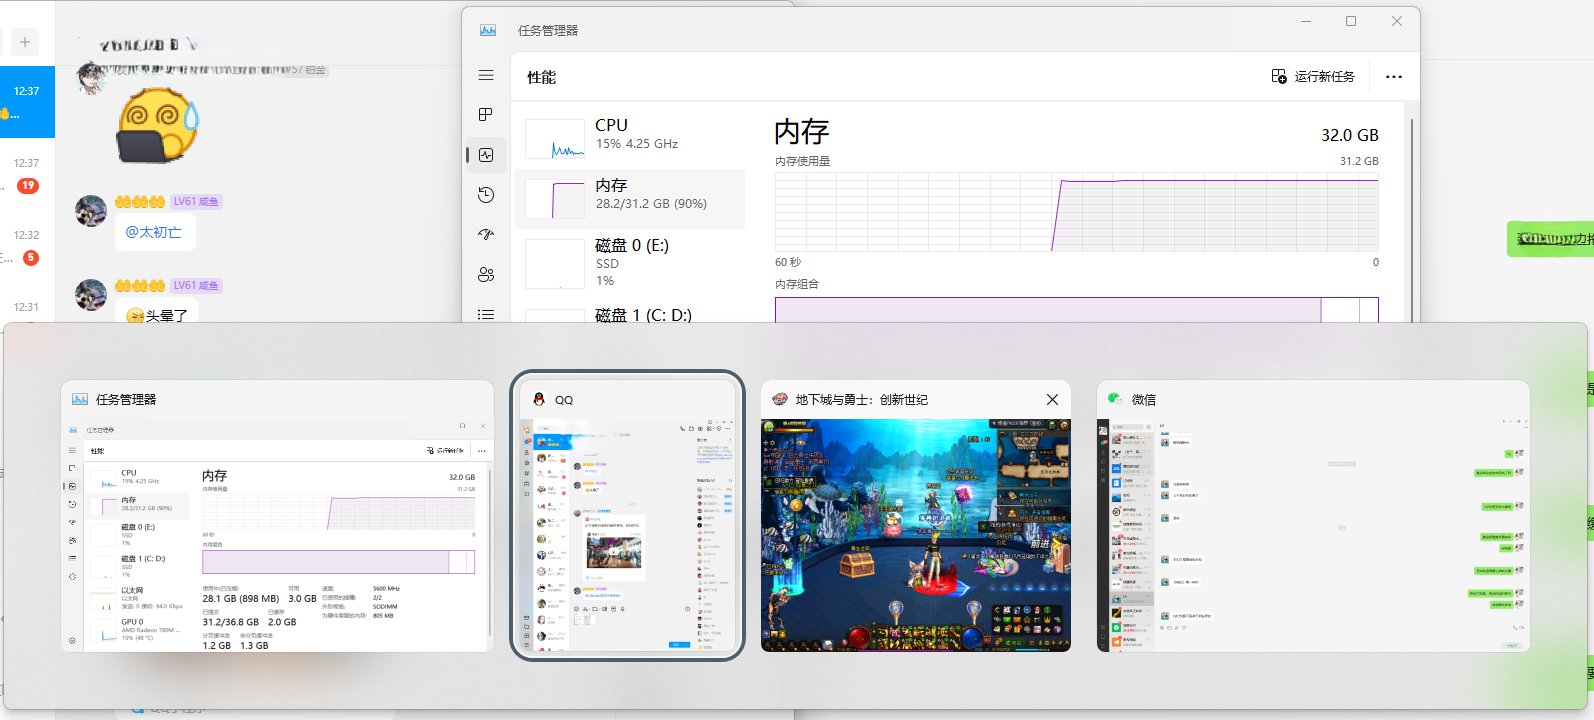The height and width of the screenshot is (720, 1594).
Task: Click Run new task button
Action: (x=1313, y=76)
